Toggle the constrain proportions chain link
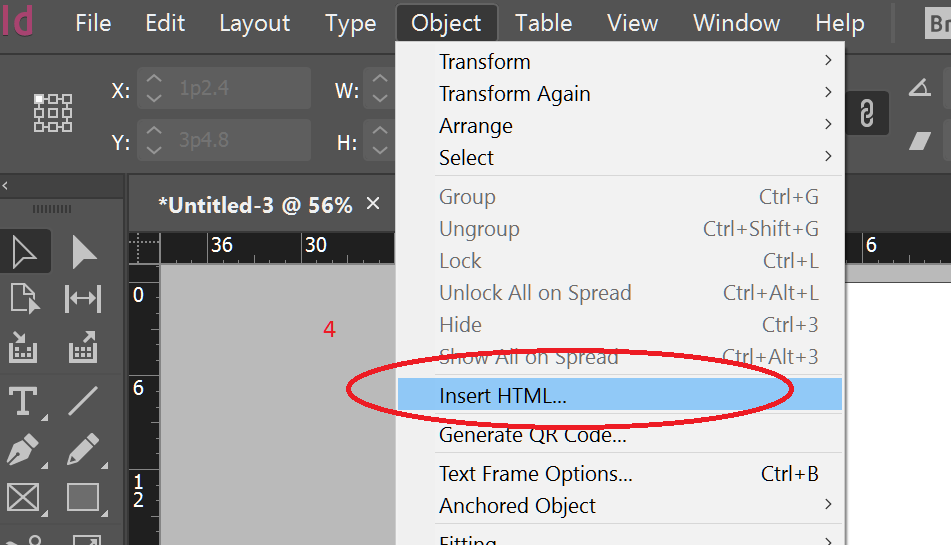 point(866,115)
